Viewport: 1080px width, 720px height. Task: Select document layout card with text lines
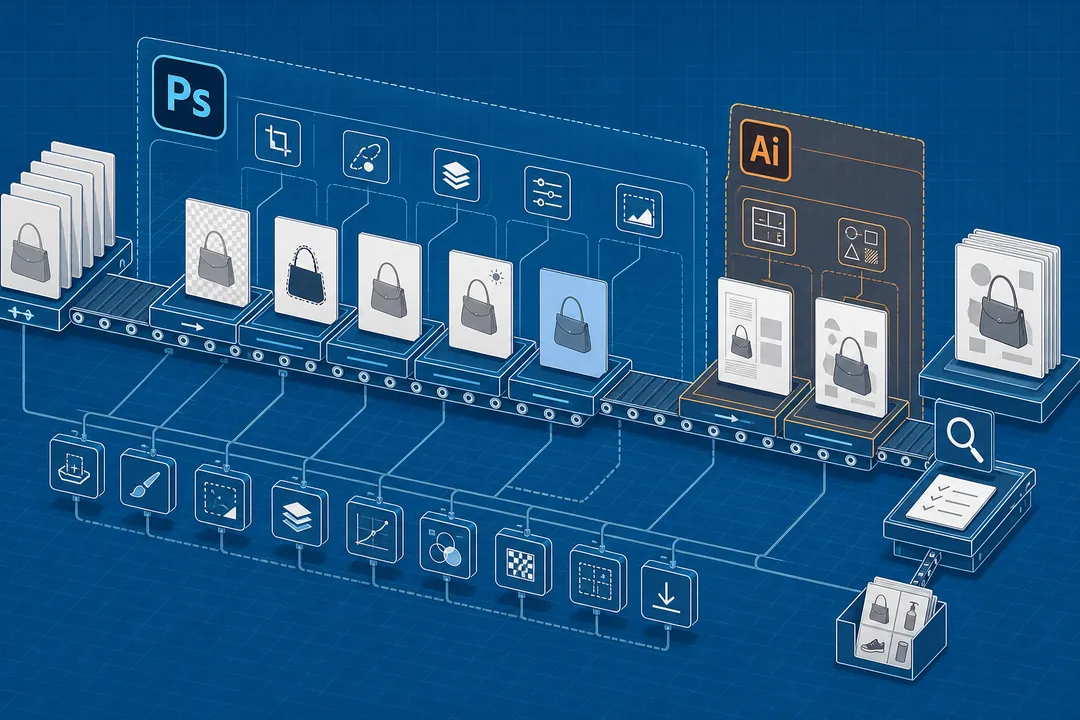pyautogui.click(x=754, y=337)
